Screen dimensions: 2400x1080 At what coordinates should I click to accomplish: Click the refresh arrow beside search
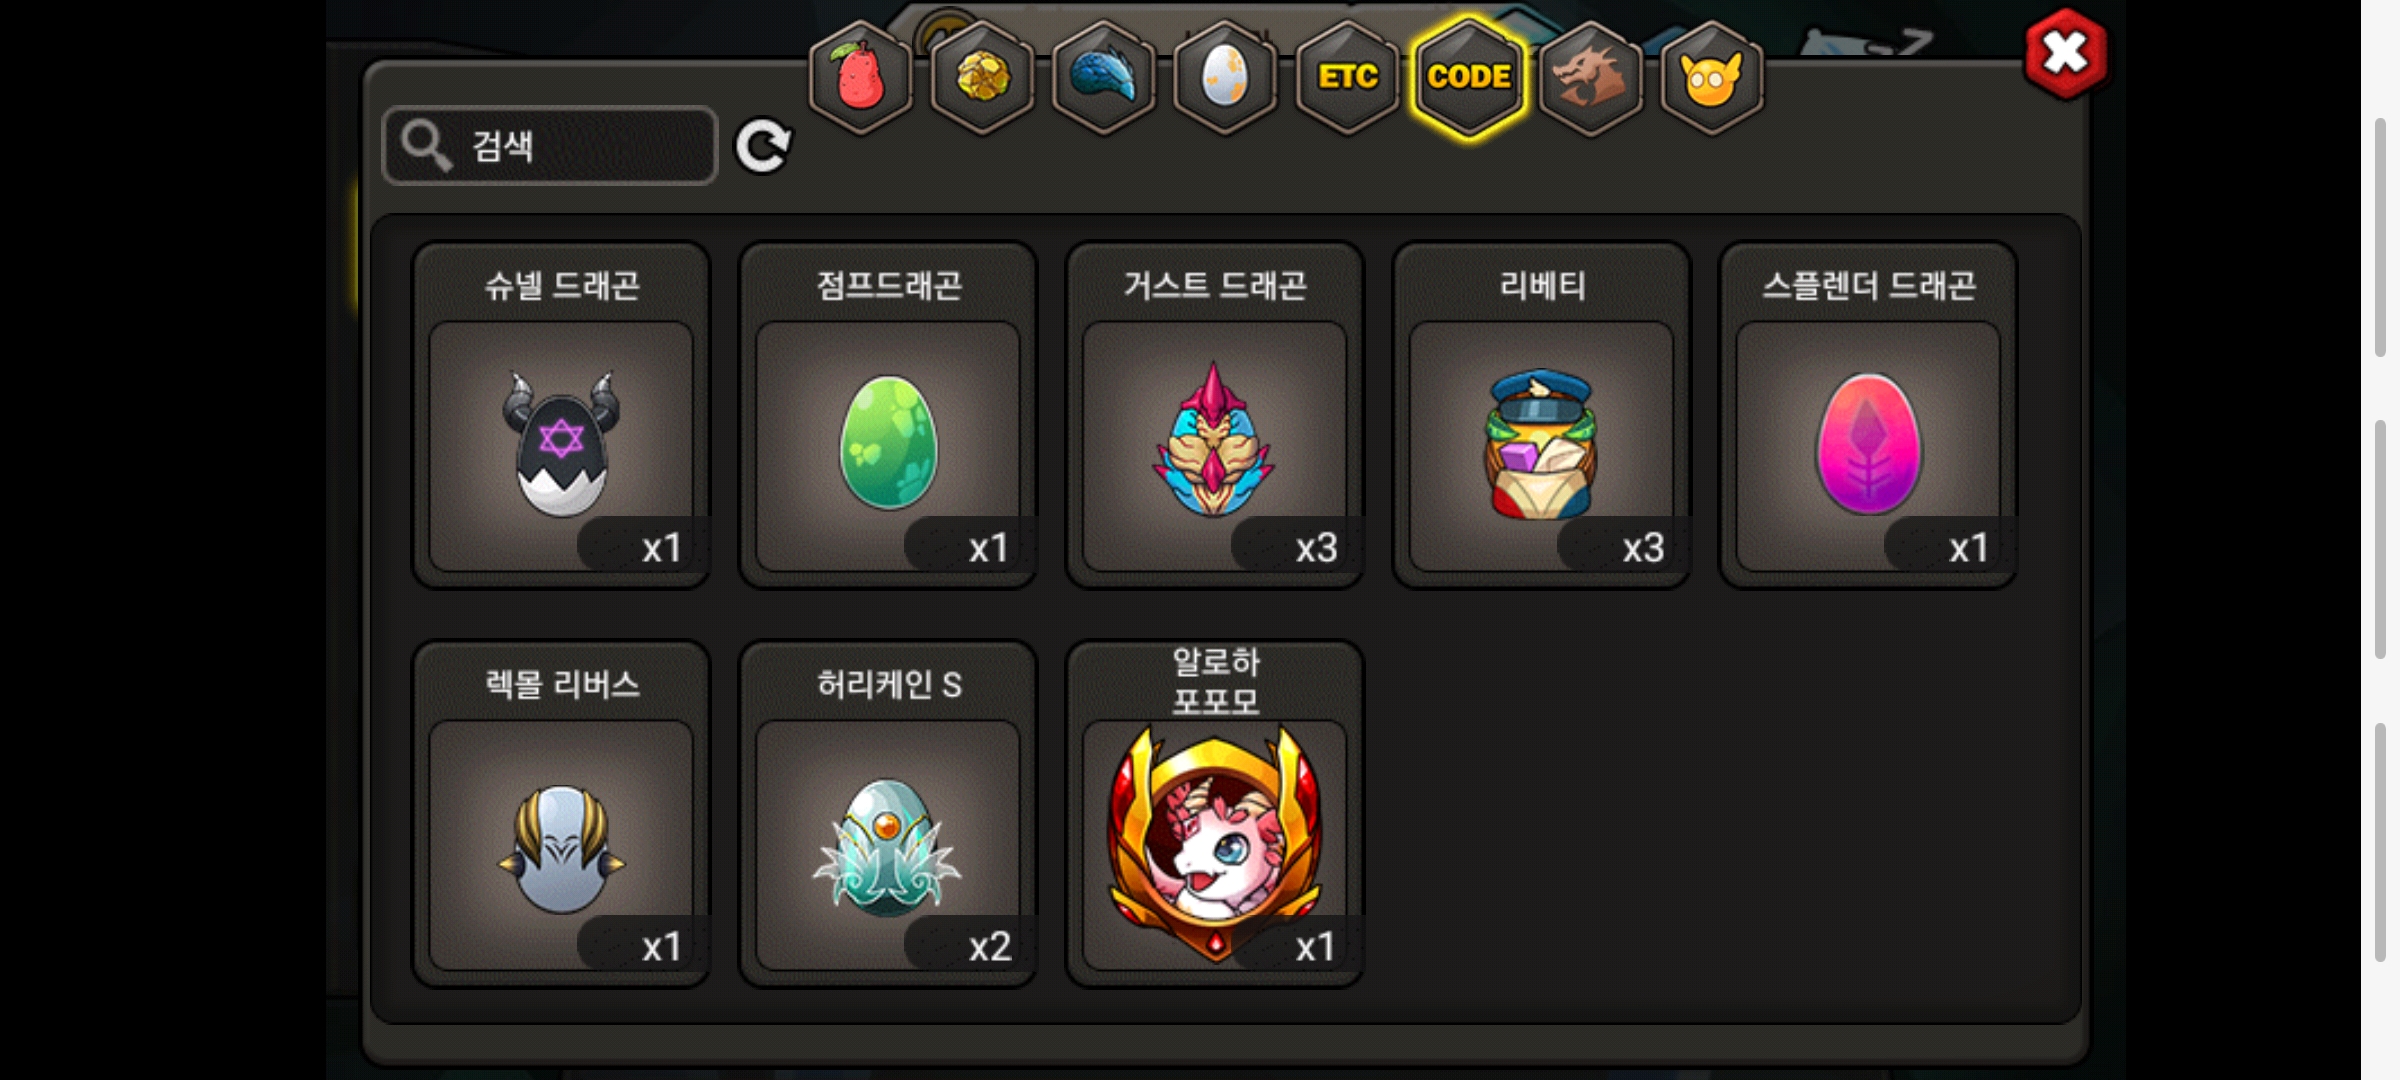click(763, 146)
